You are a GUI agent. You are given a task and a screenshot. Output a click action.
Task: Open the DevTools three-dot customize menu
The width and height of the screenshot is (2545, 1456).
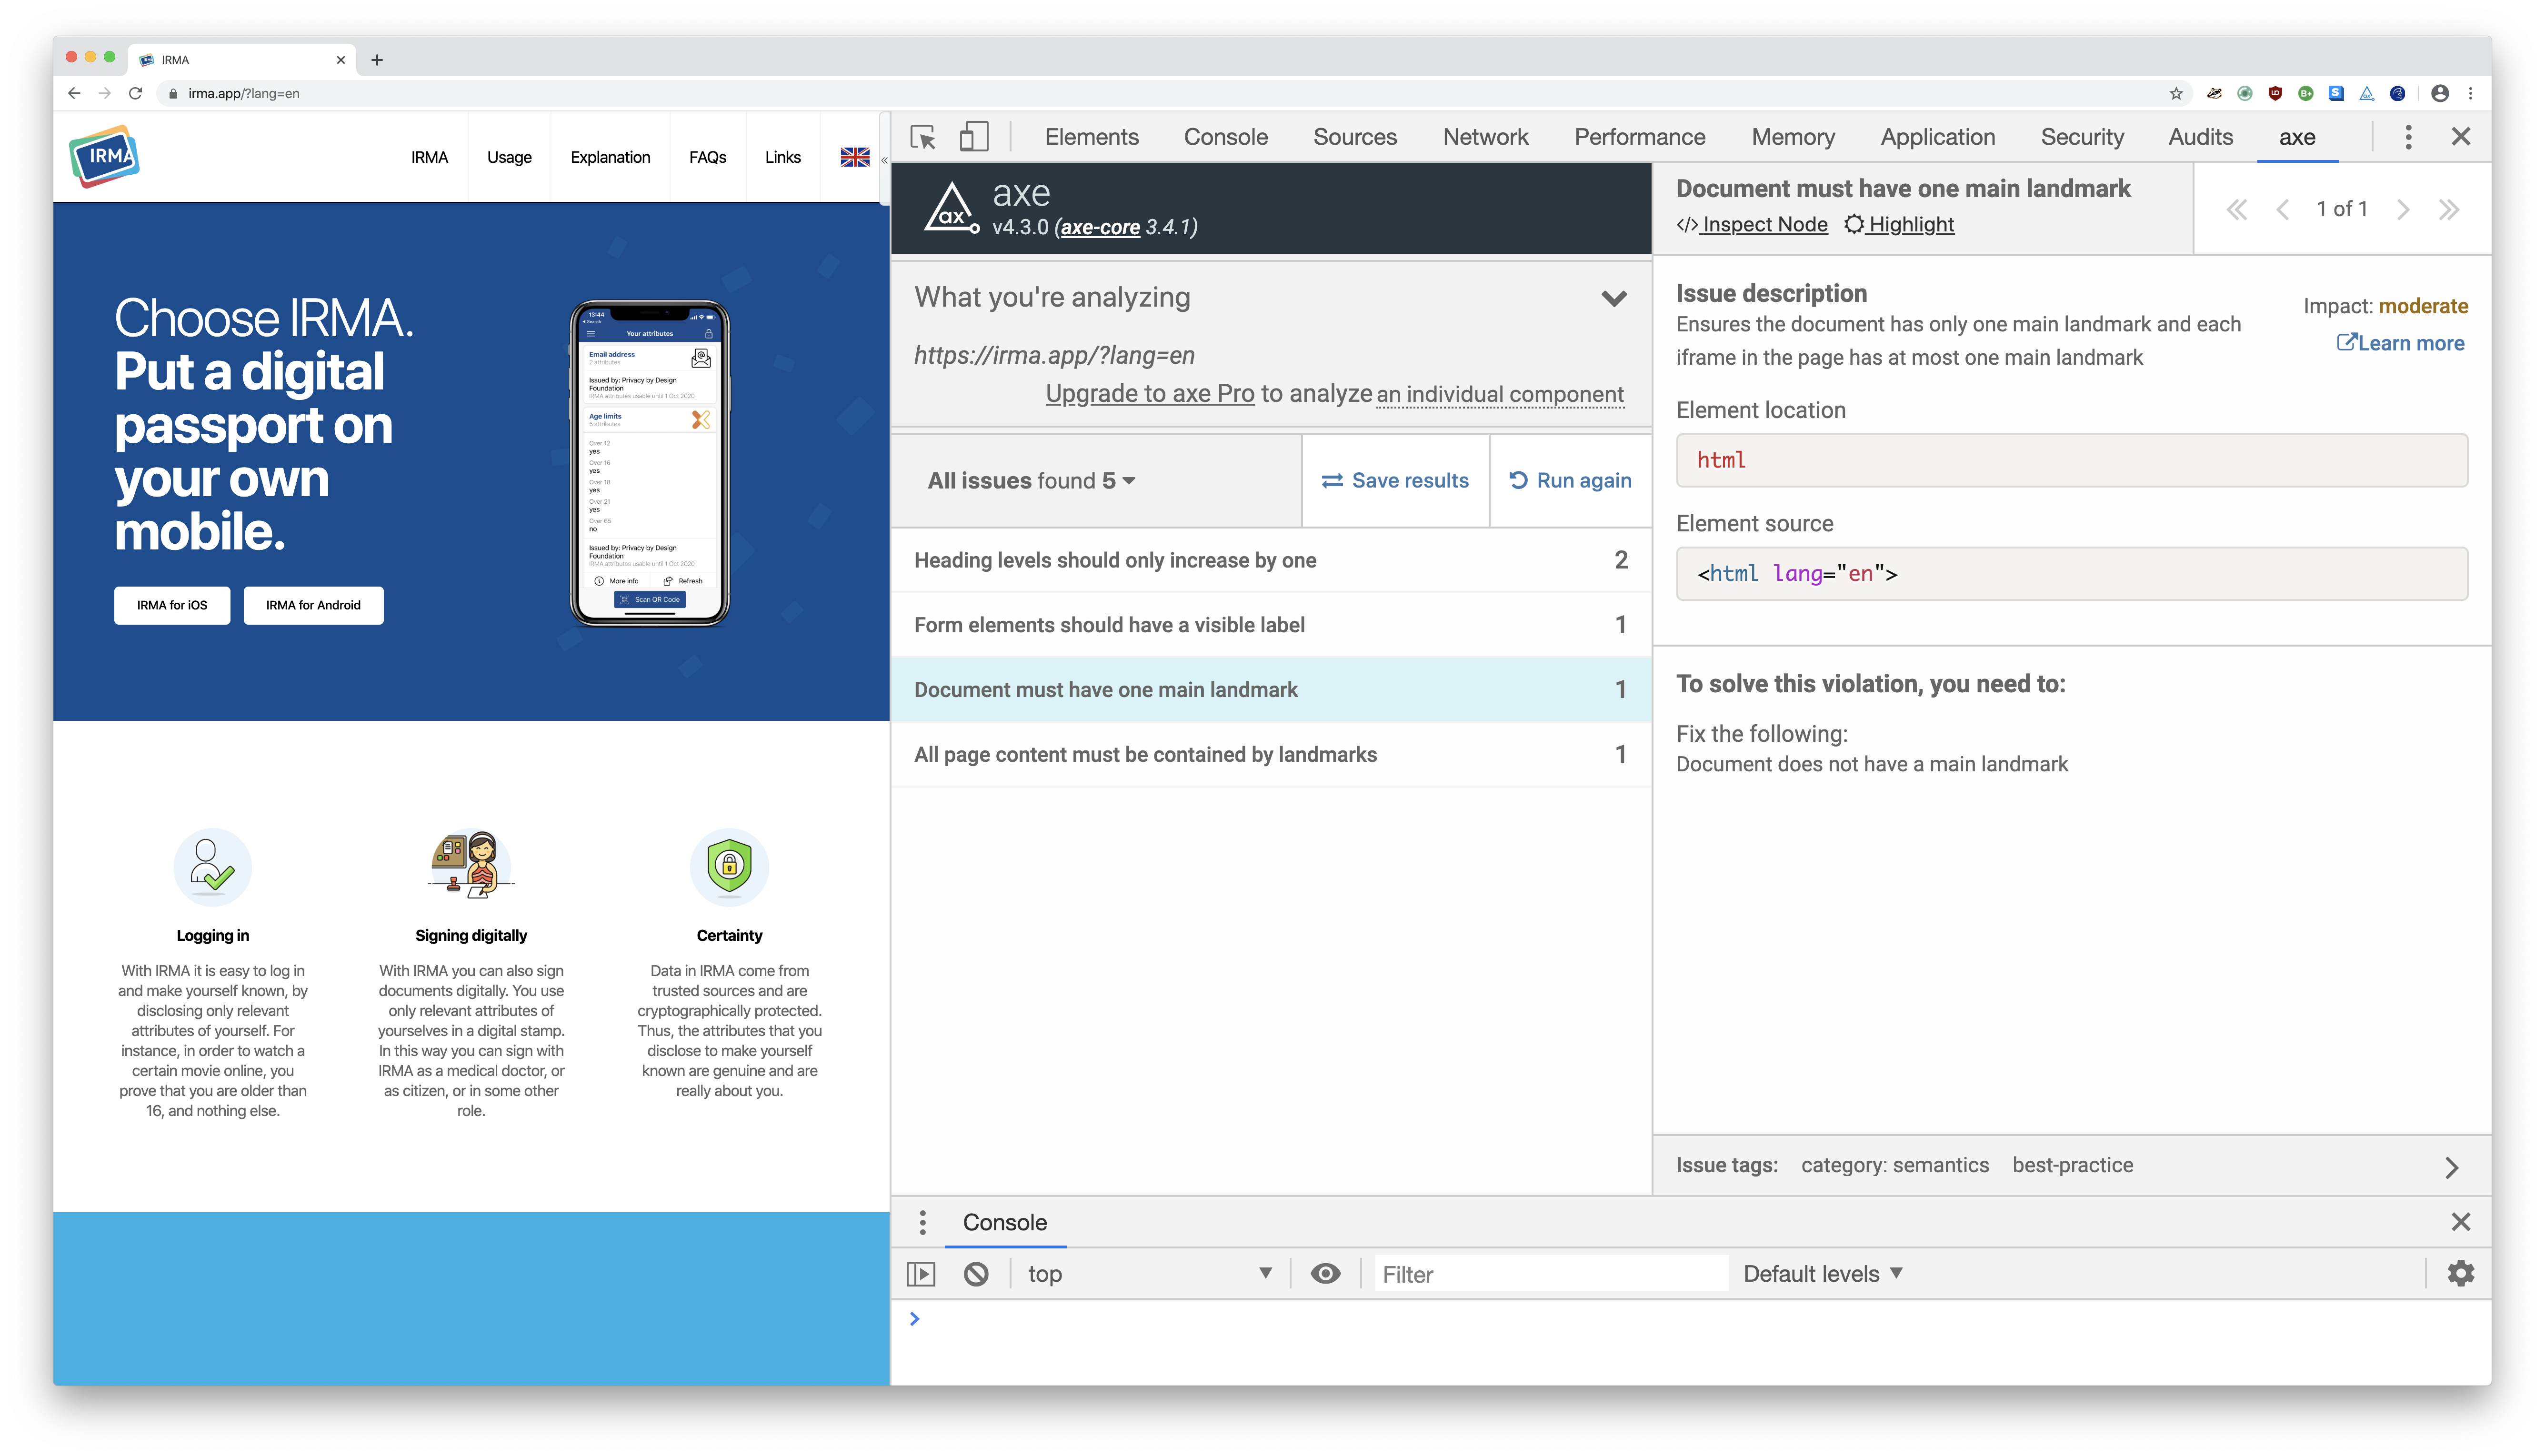pyautogui.click(x=2408, y=137)
